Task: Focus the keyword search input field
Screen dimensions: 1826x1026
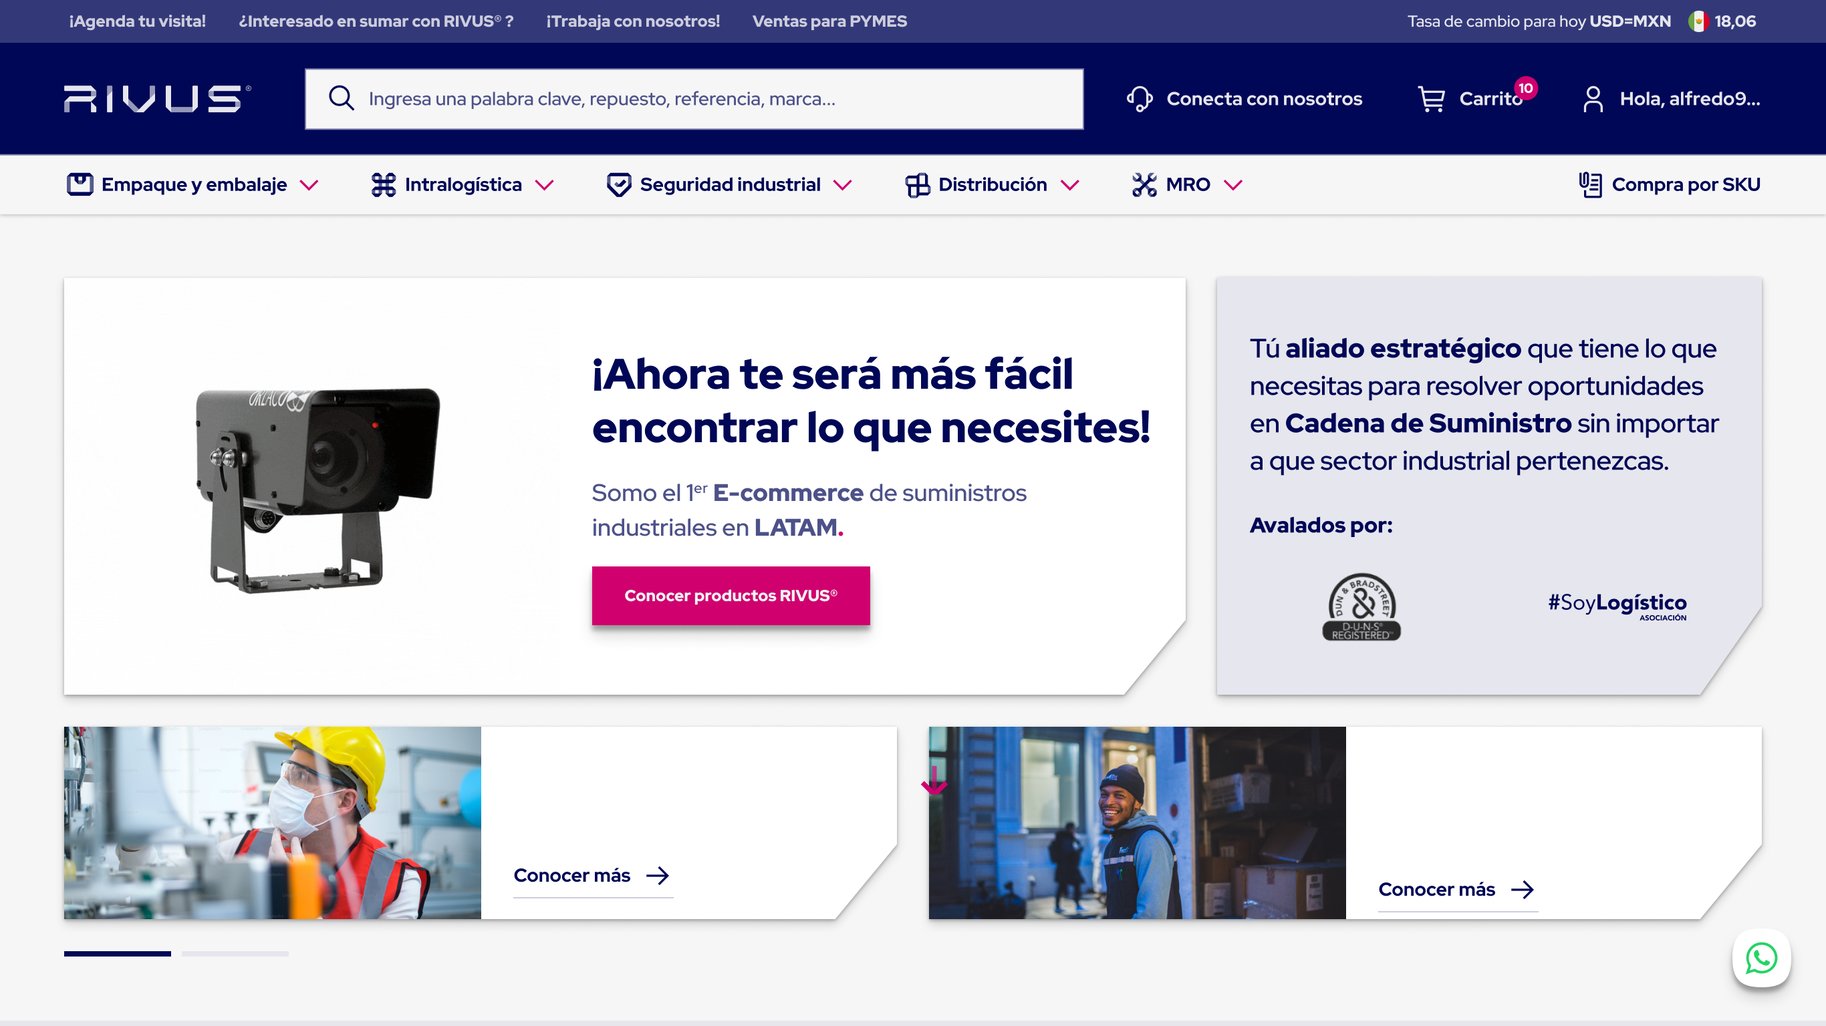Action: coord(694,99)
